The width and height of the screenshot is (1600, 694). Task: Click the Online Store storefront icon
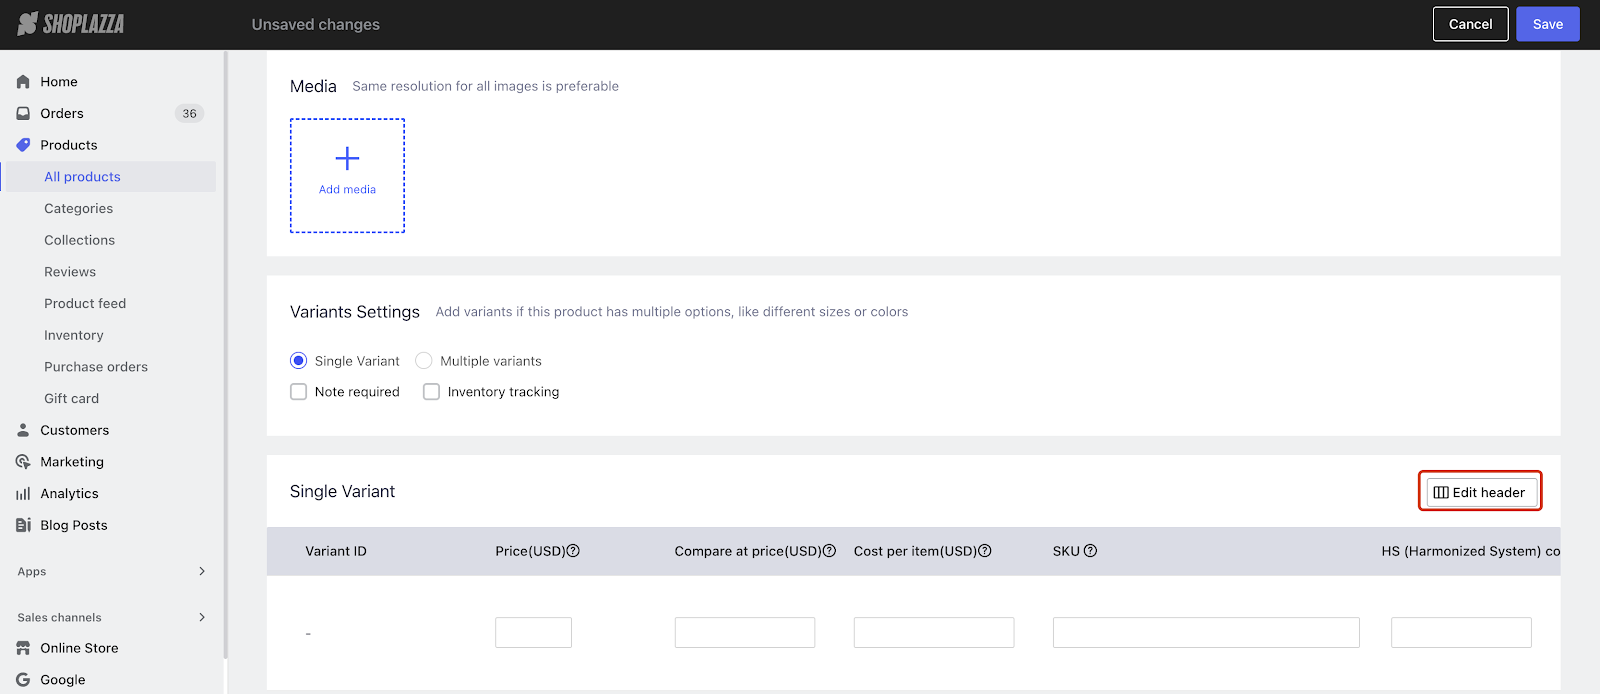(x=23, y=648)
